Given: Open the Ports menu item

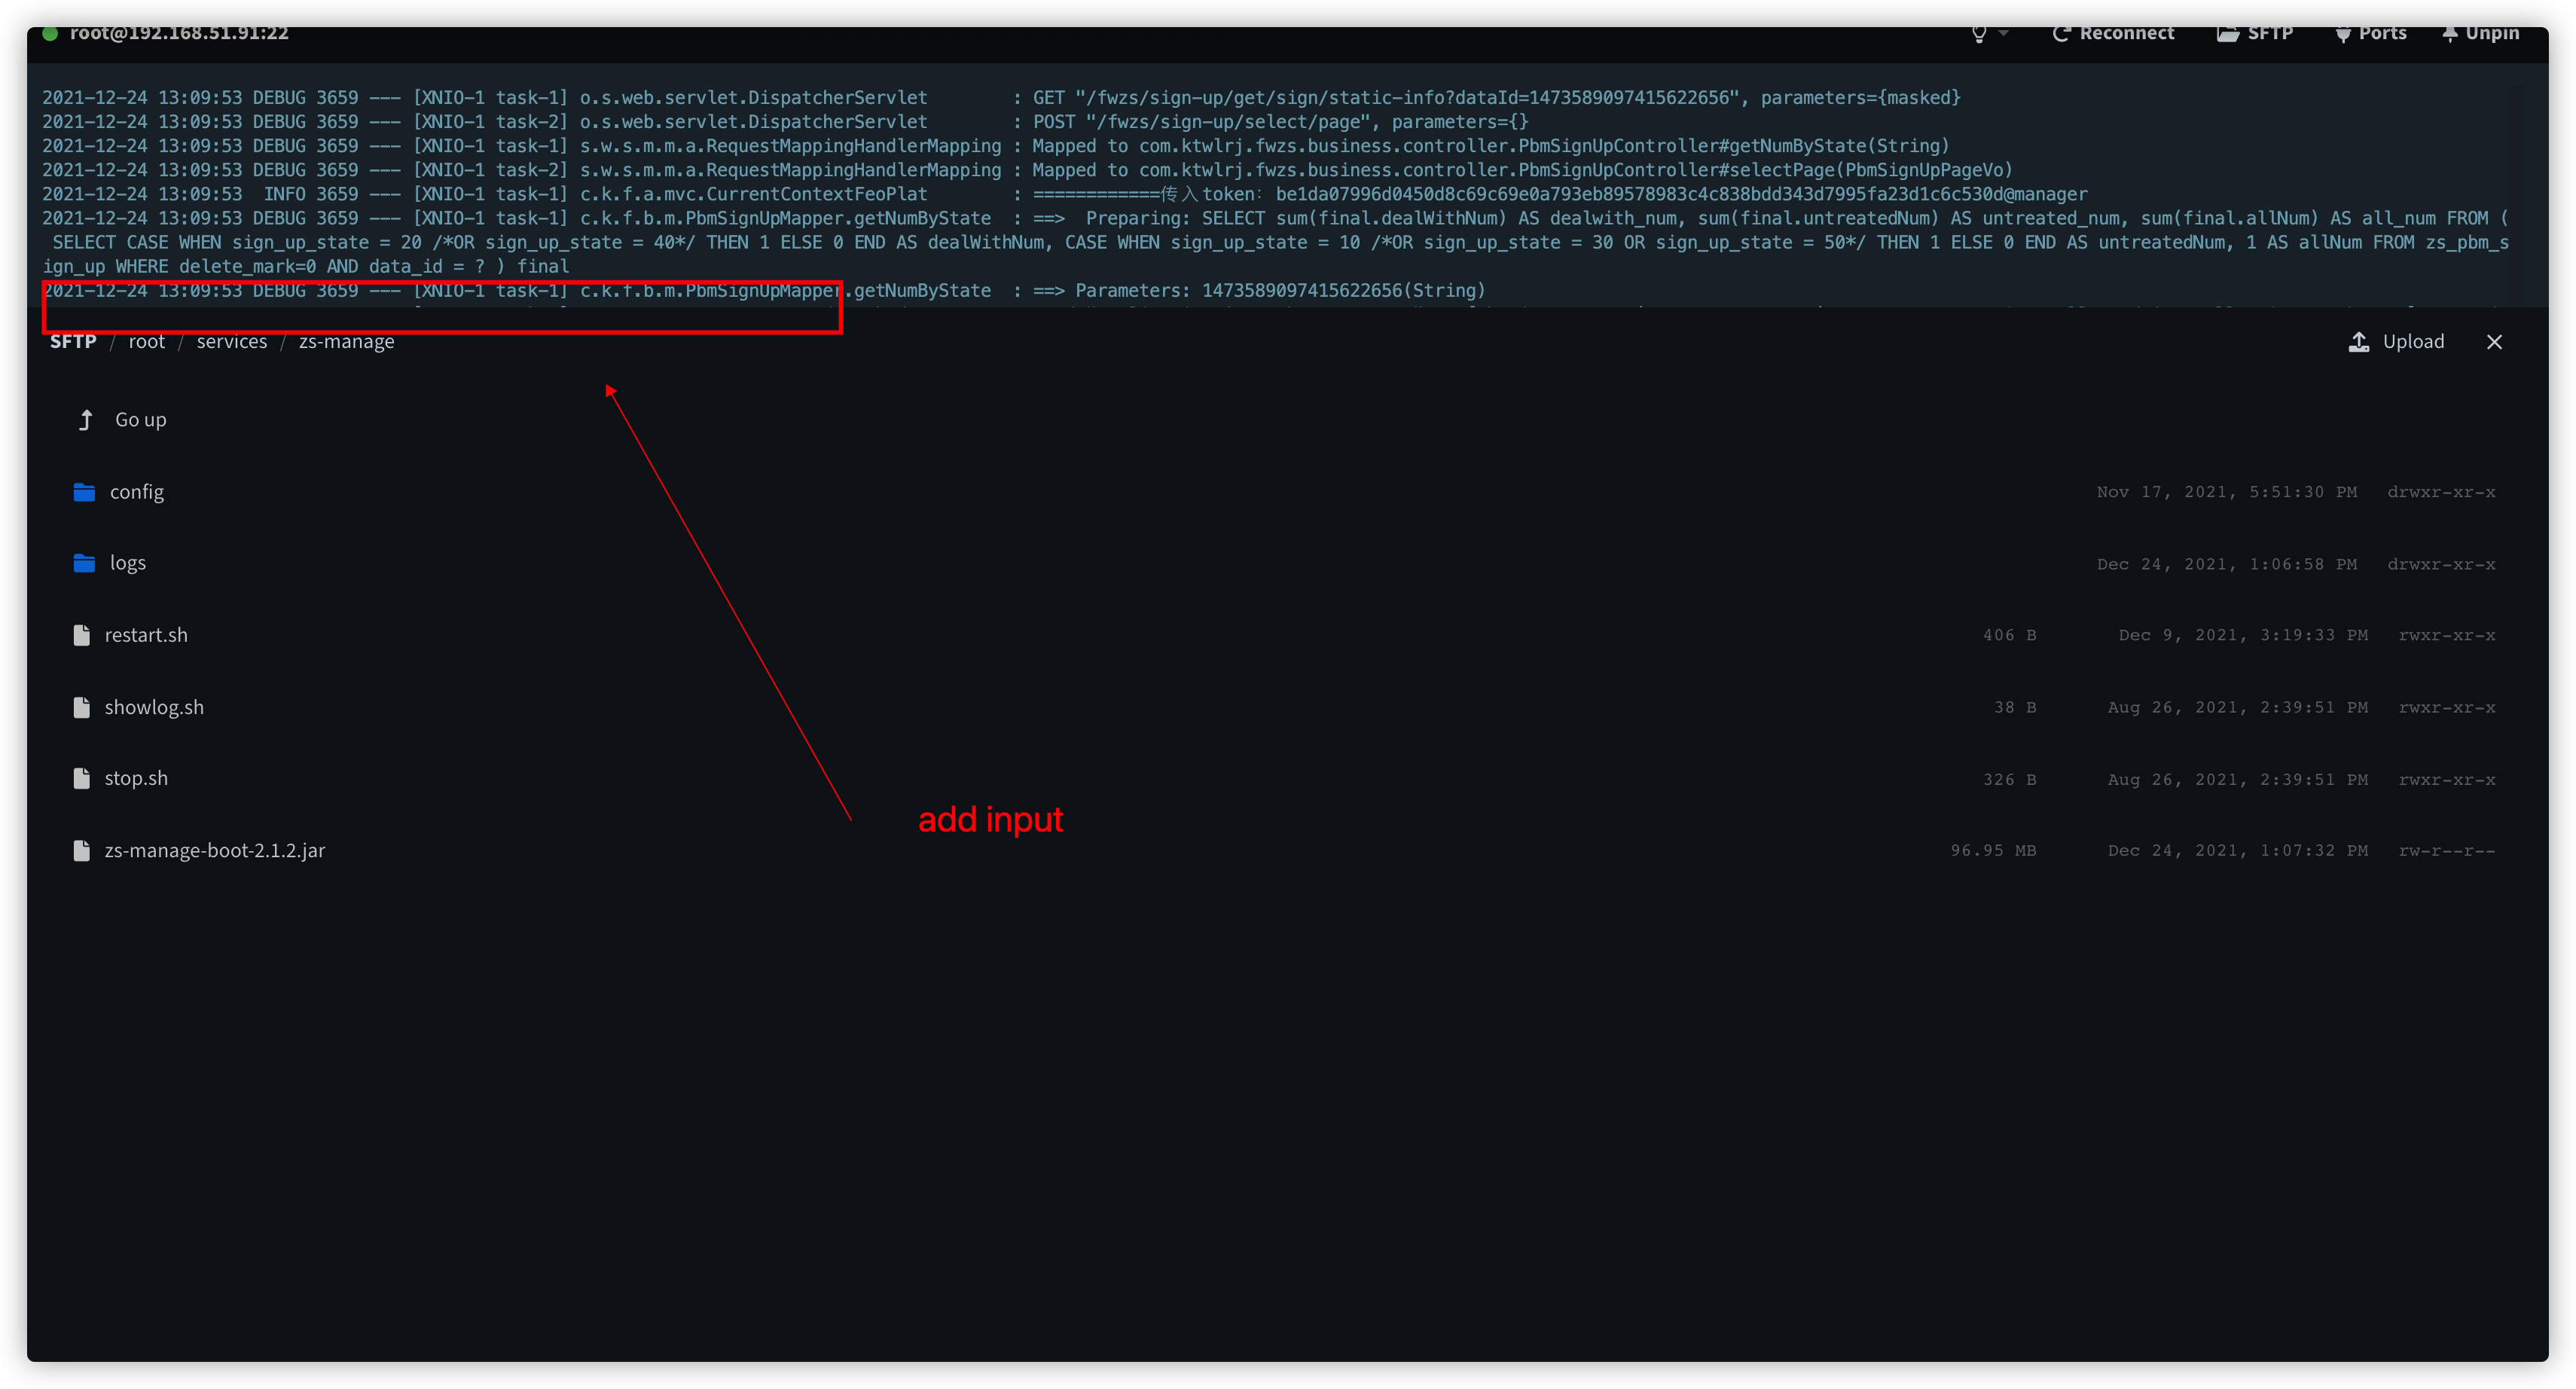Looking at the screenshot, I should pyautogui.click(x=2371, y=33).
